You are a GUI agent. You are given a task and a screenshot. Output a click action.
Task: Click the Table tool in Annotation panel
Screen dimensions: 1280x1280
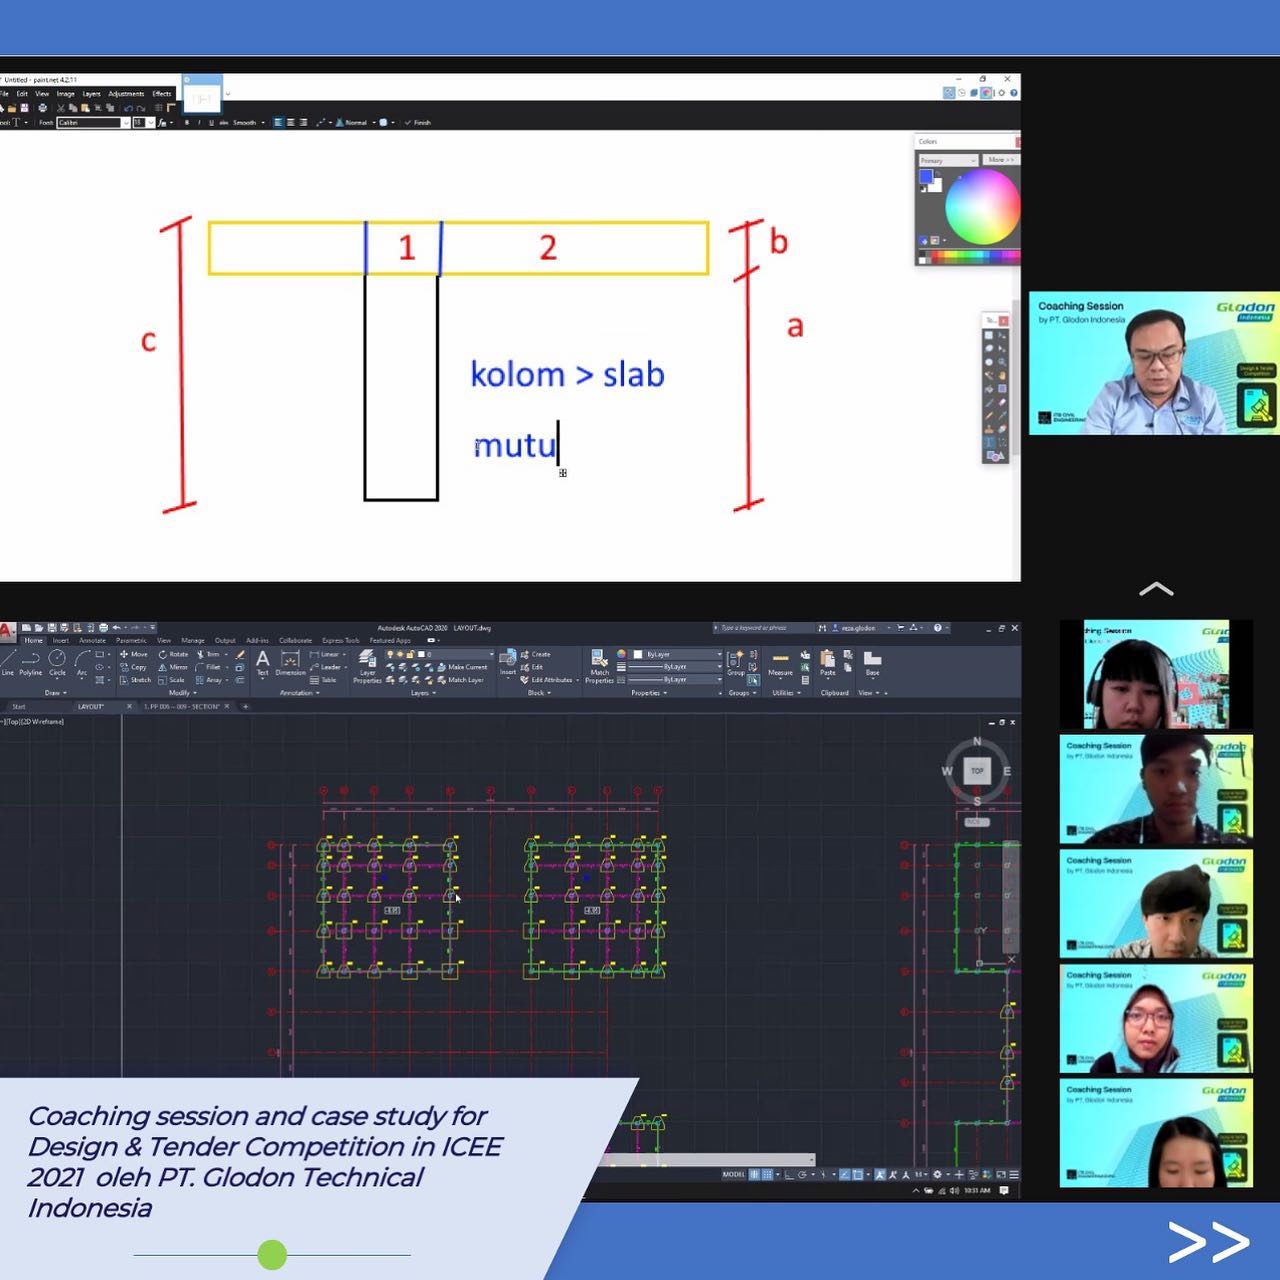pyautogui.click(x=323, y=680)
